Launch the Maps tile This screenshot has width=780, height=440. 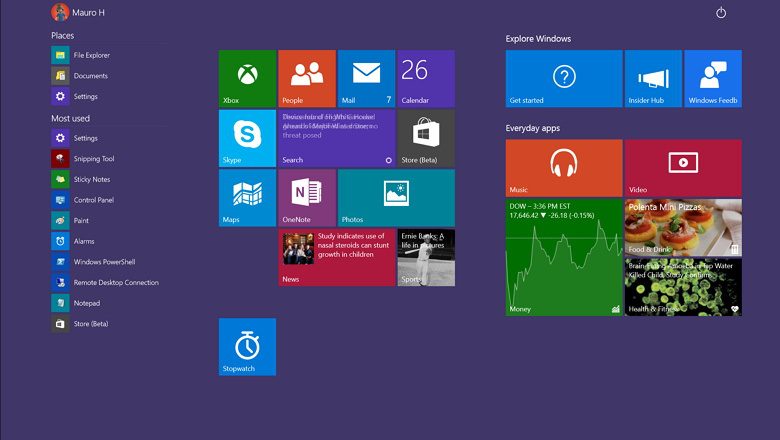[247, 198]
